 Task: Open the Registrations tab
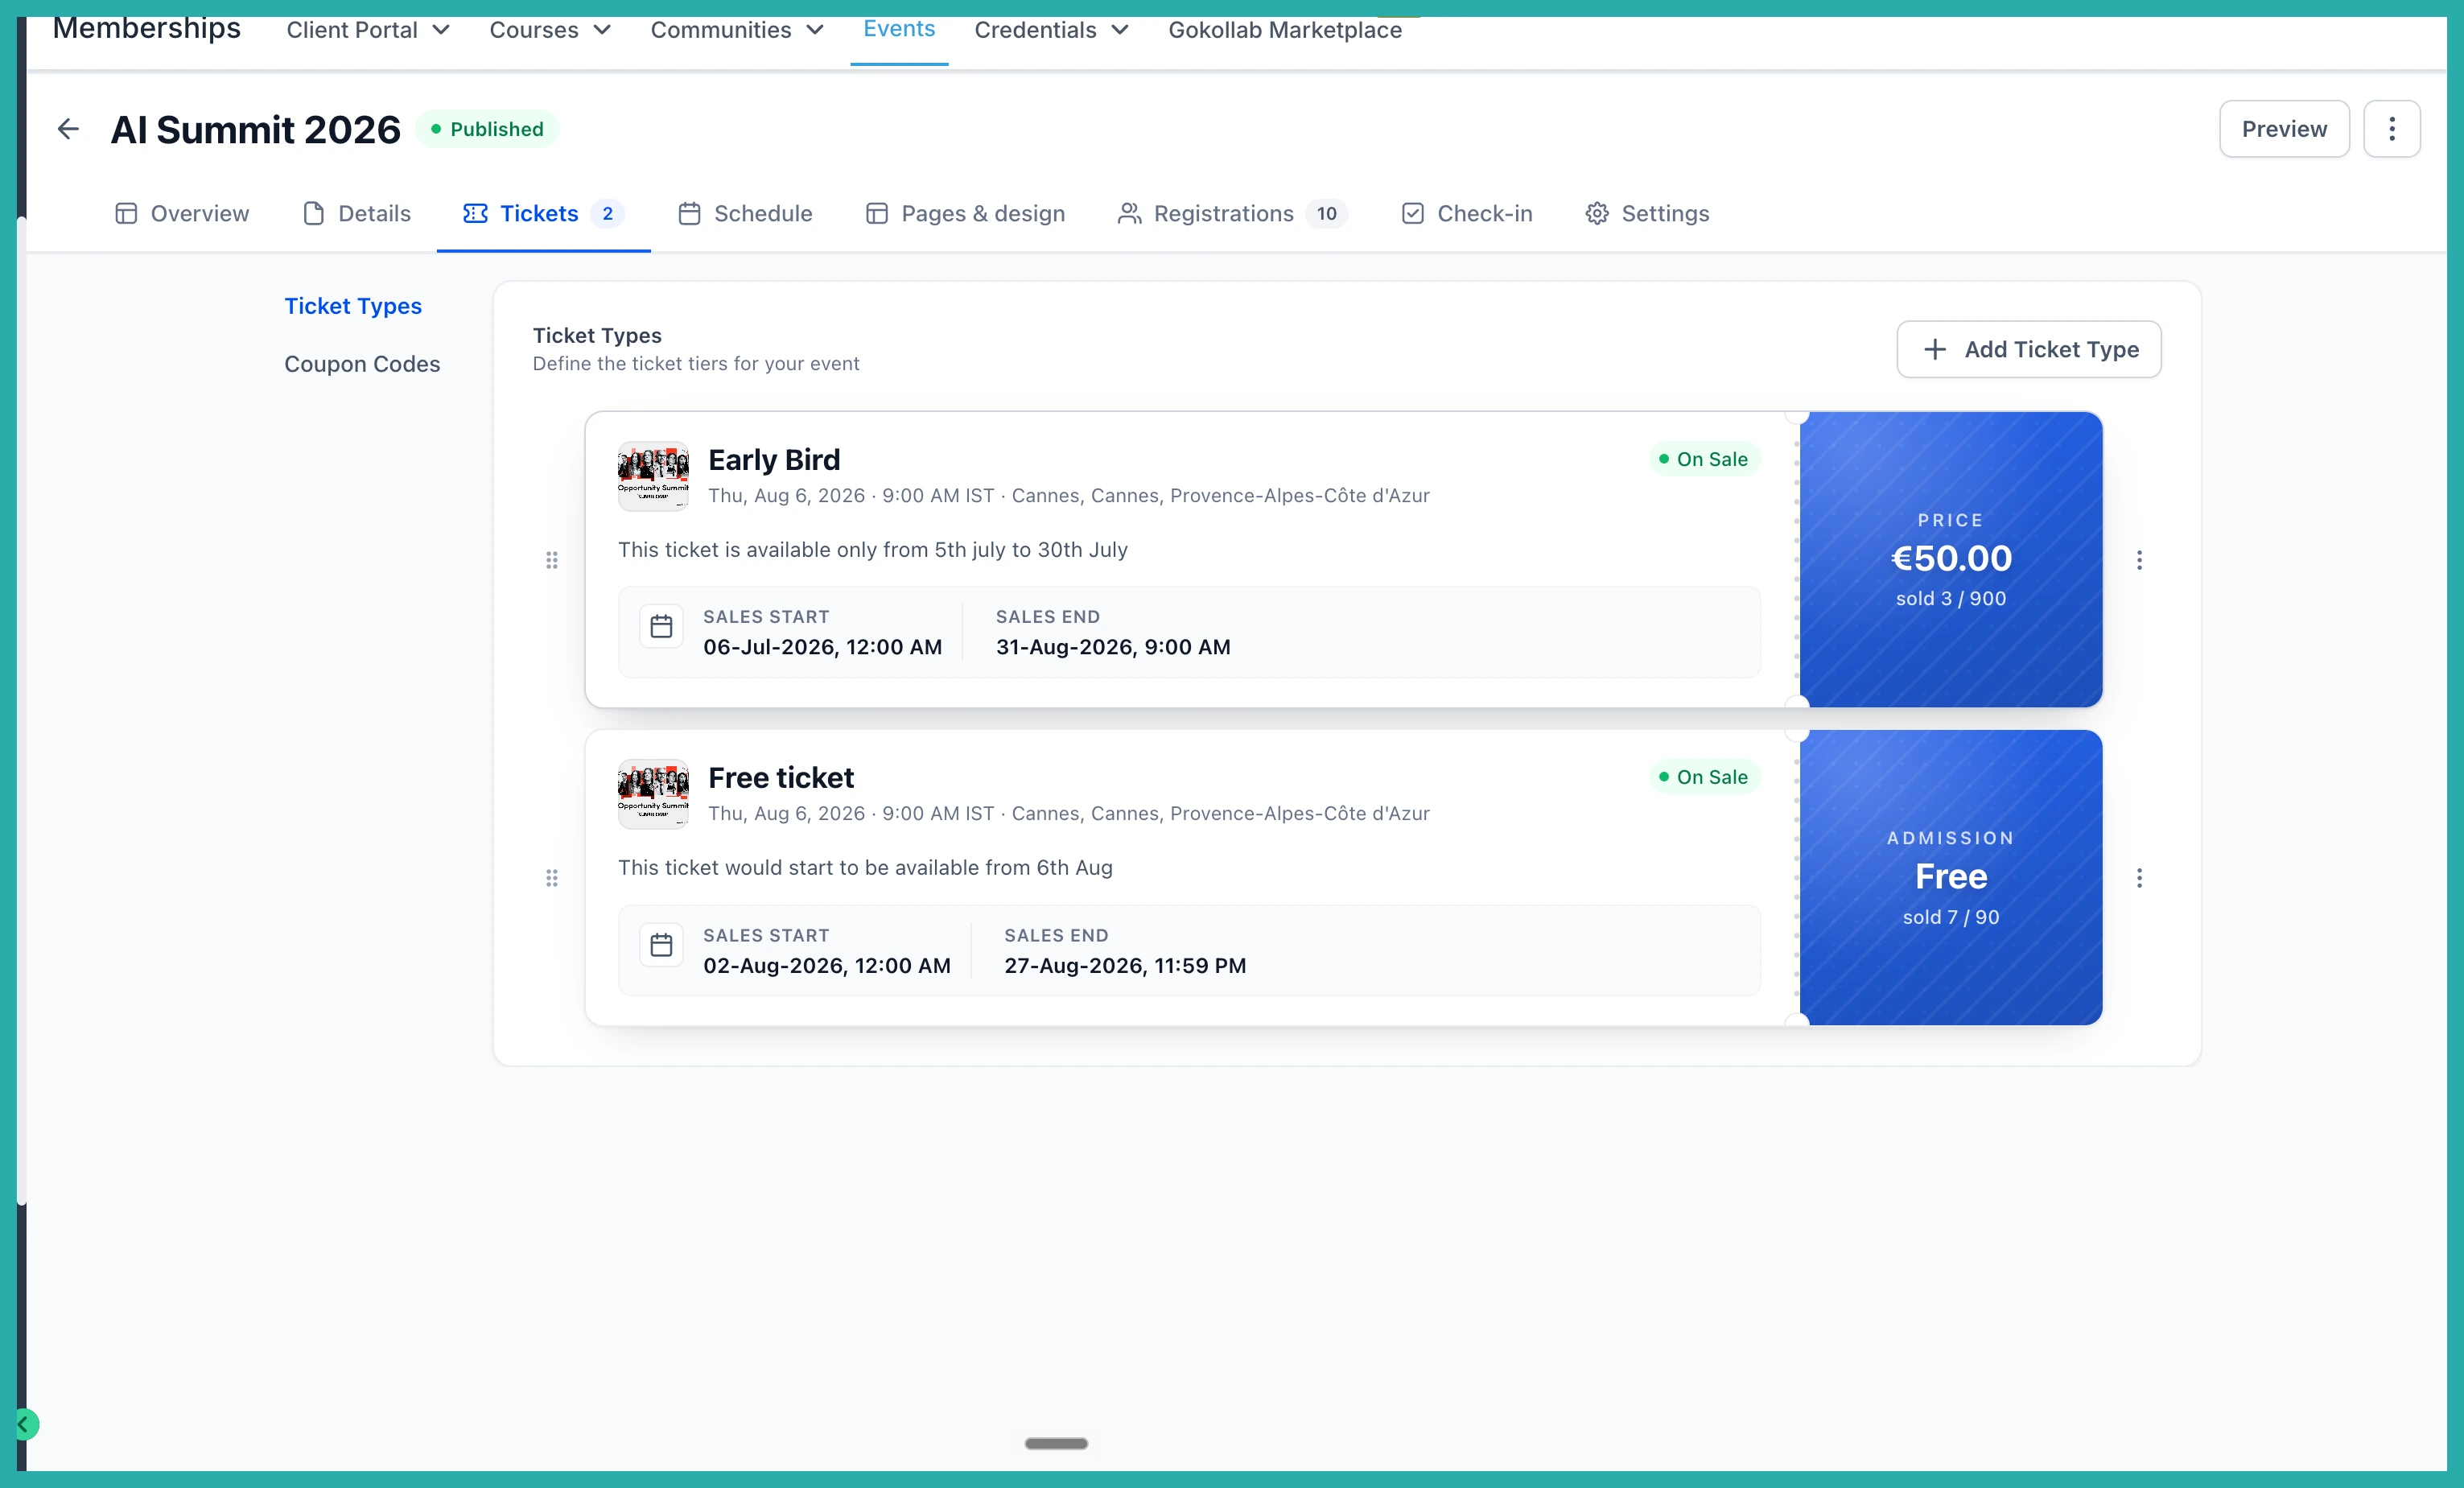pyautogui.click(x=1232, y=213)
